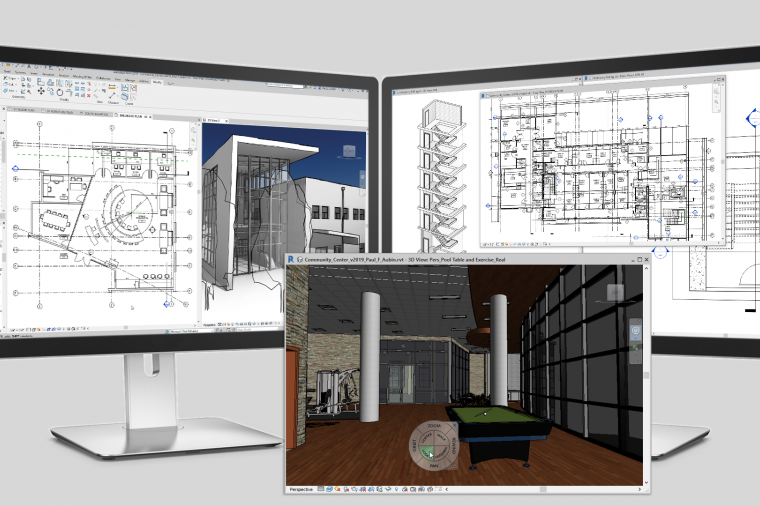The image size is (760, 506).
Task: Open the Perspective view scale control
Action: tap(301, 488)
